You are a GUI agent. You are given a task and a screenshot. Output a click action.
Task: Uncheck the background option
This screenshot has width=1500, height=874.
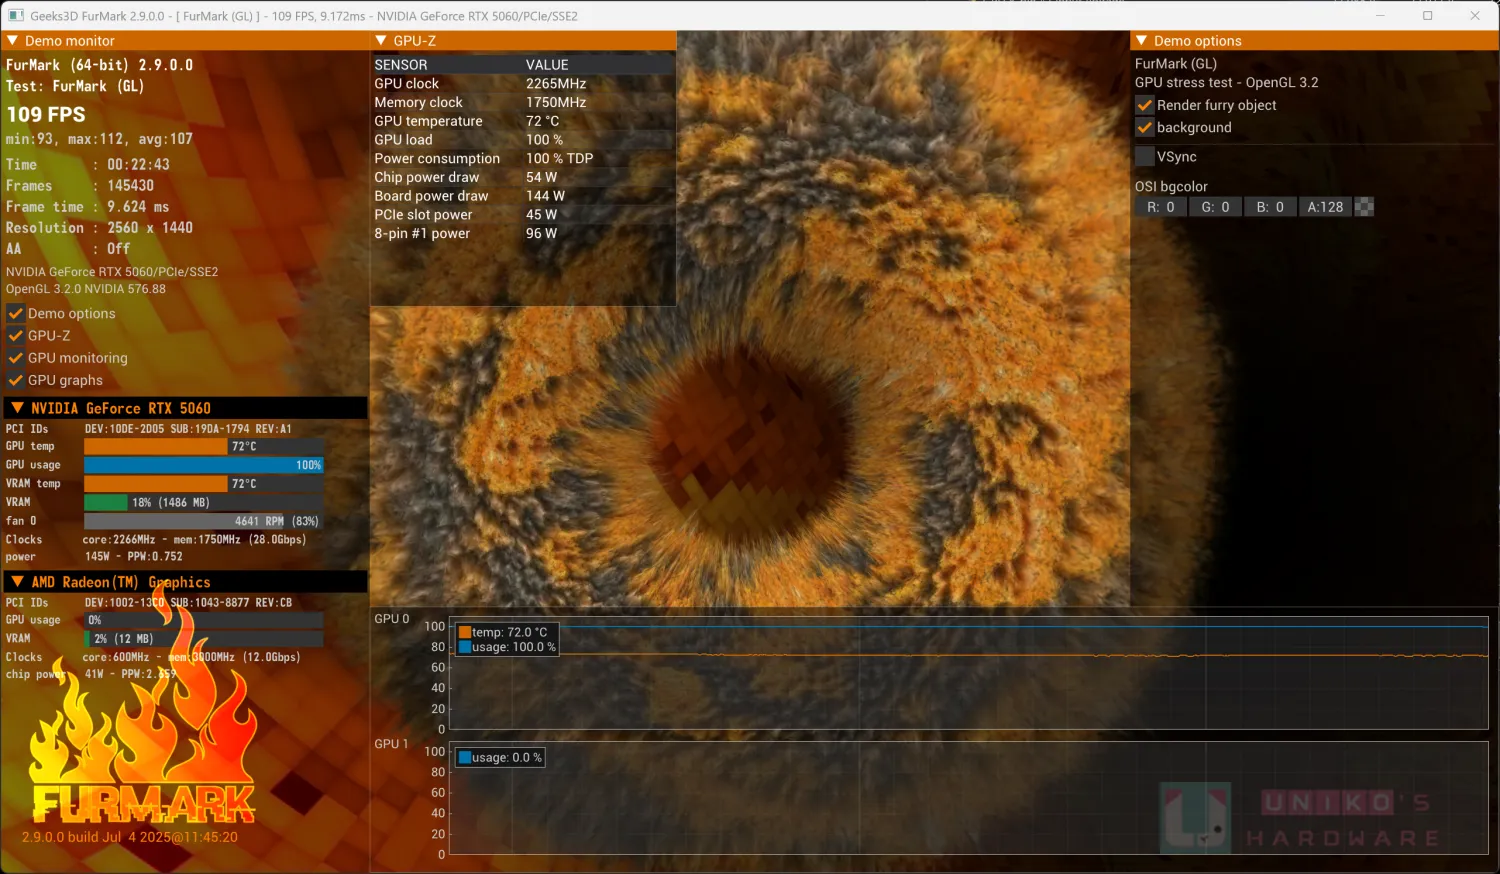[x=1145, y=128]
